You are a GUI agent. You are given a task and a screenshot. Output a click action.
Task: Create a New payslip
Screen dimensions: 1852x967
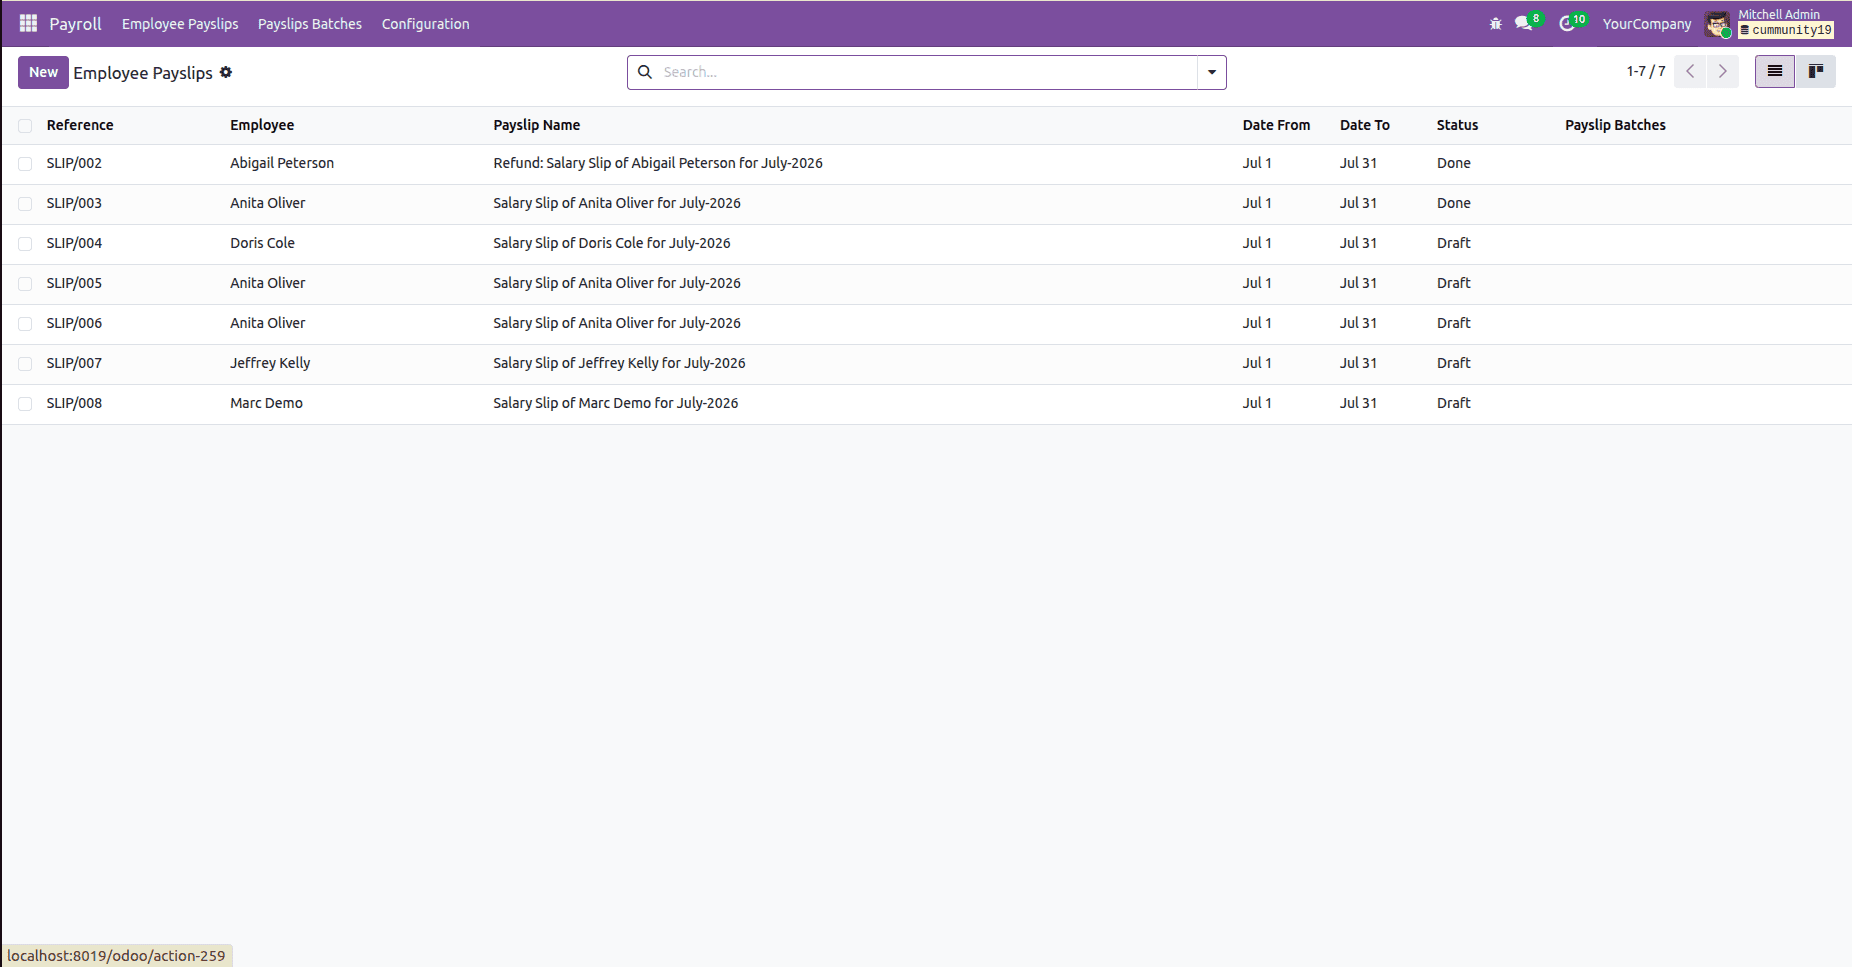[x=43, y=72]
